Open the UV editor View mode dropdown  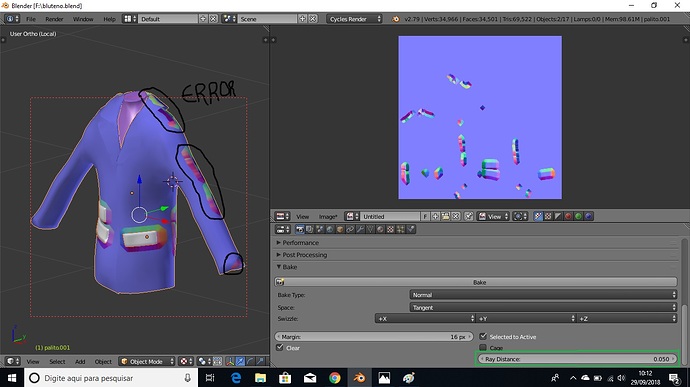(494, 216)
